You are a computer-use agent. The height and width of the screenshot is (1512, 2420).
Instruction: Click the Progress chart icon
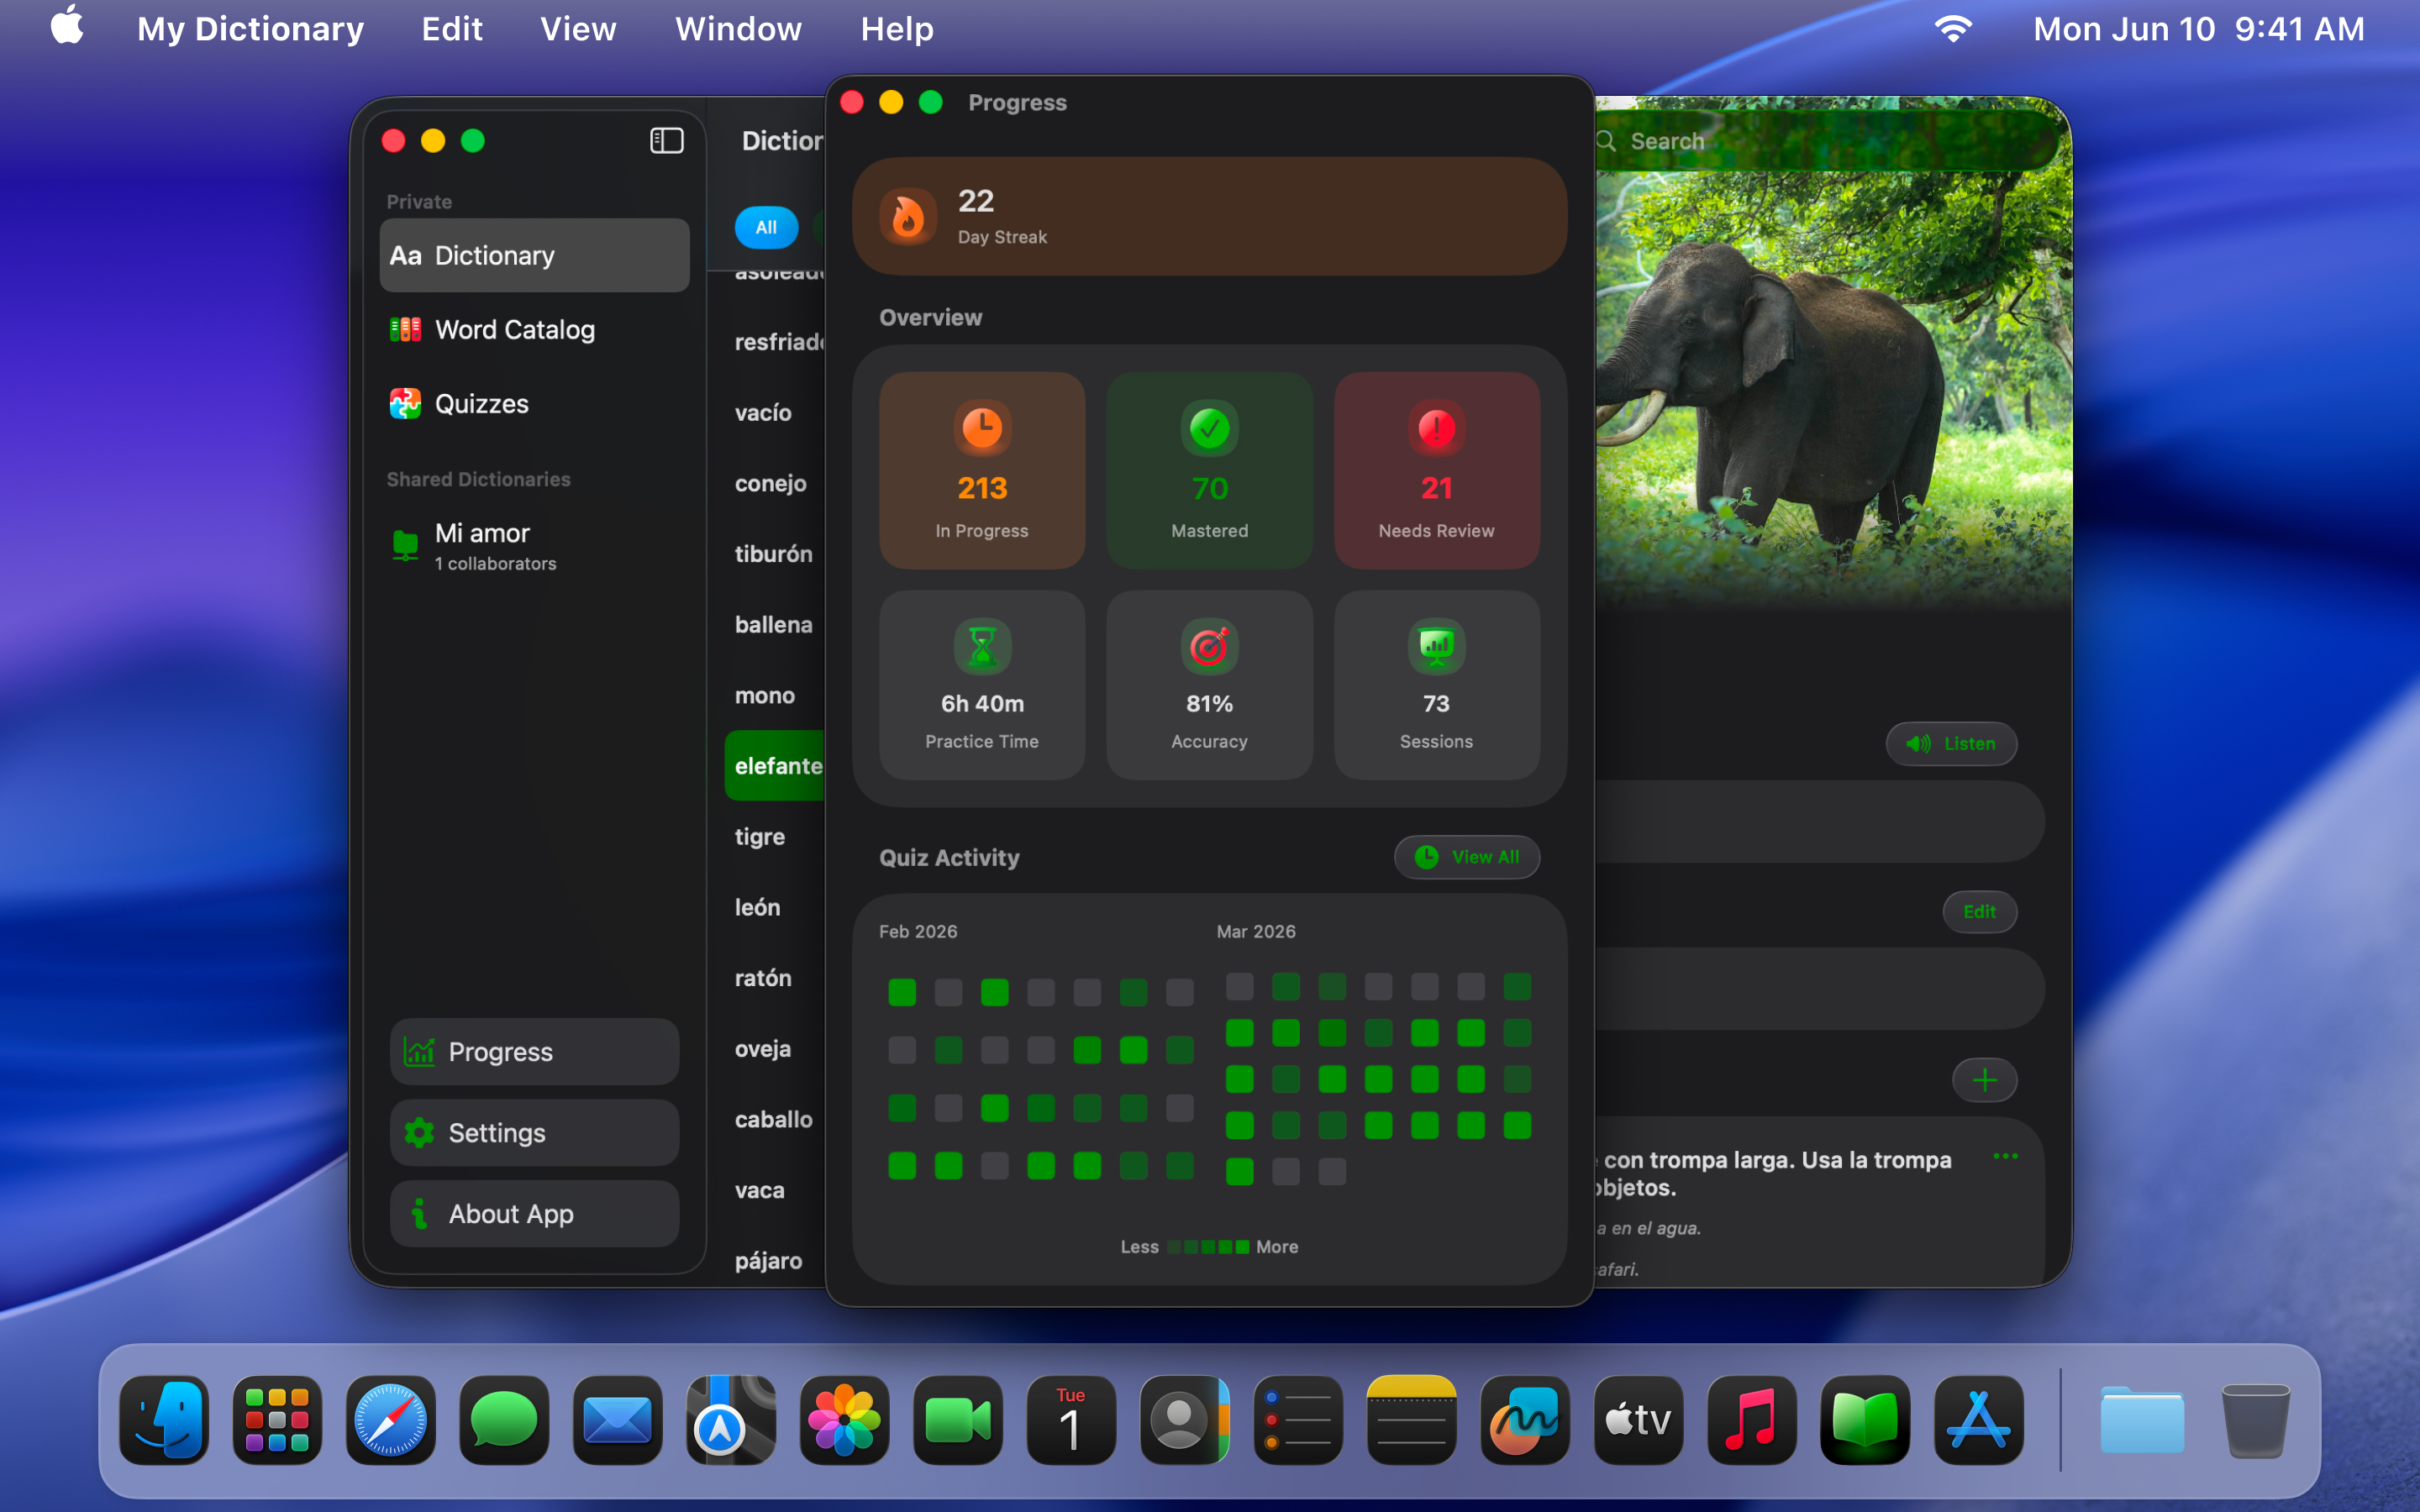click(419, 1051)
